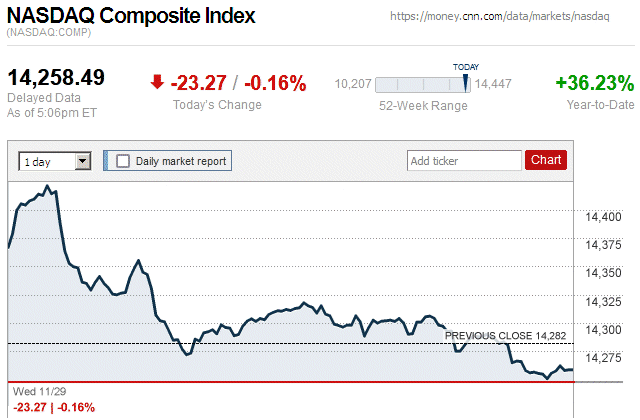Click the Add ticker input field
This screenshot has height=420, width=640.
pos(465,160)
